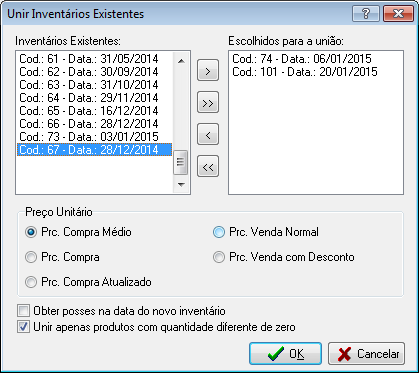Uncheck Unir apenas produtos com quantidade checkbox
This screenshot has width=419, height=373.
24,327
